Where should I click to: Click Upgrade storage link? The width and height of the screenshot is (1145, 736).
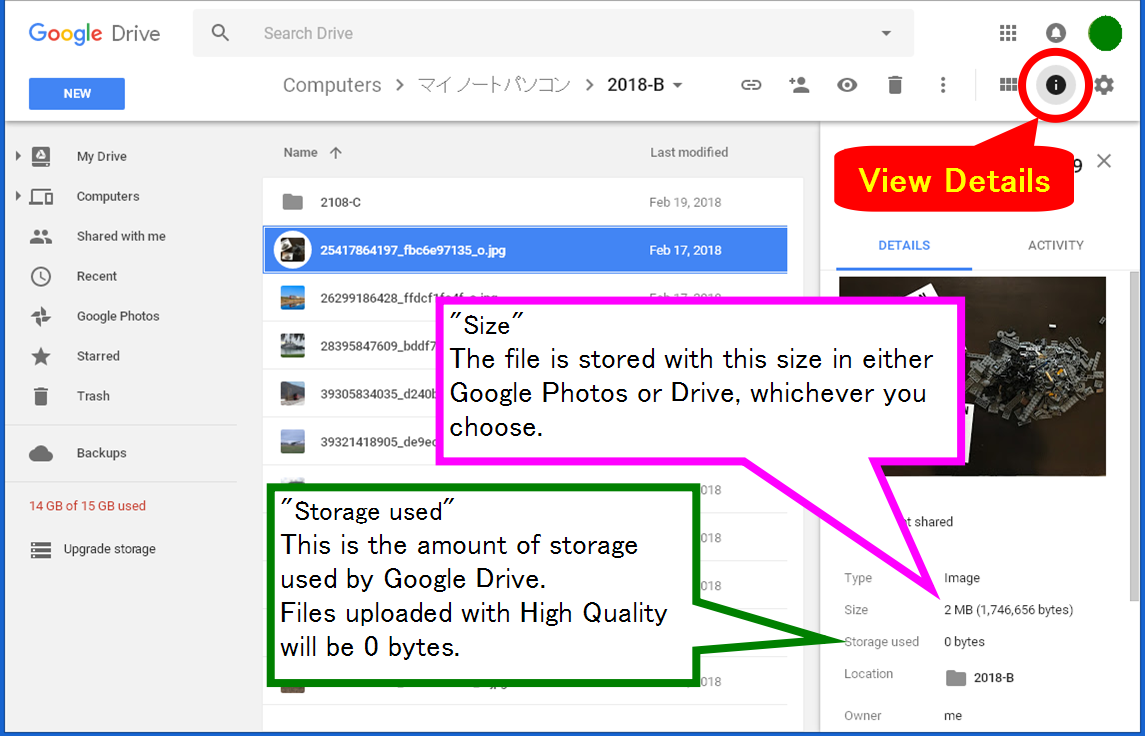pos(110,549)
